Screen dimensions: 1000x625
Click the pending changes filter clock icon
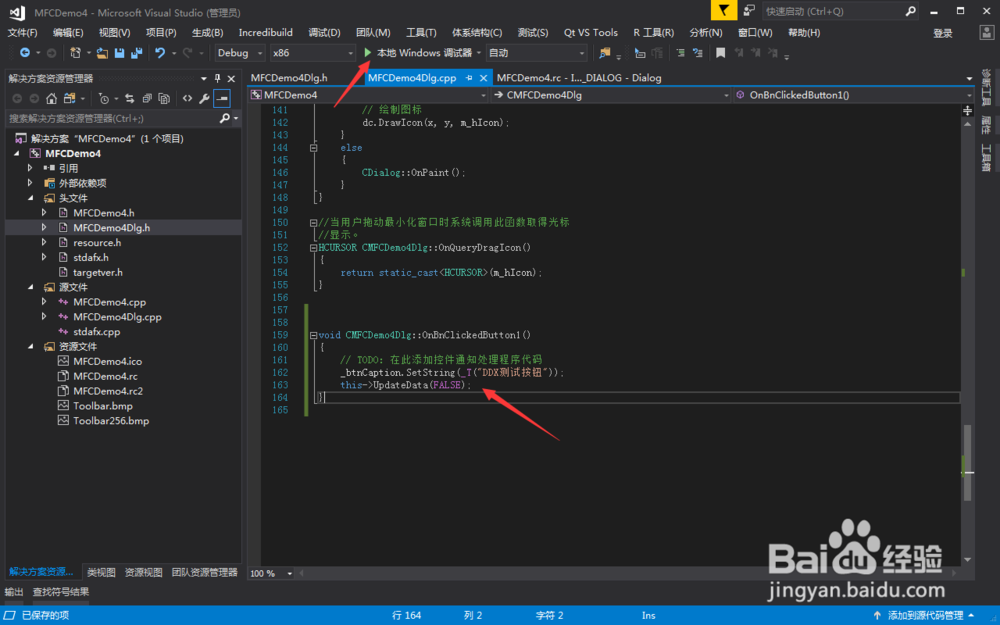pos(103,98)
